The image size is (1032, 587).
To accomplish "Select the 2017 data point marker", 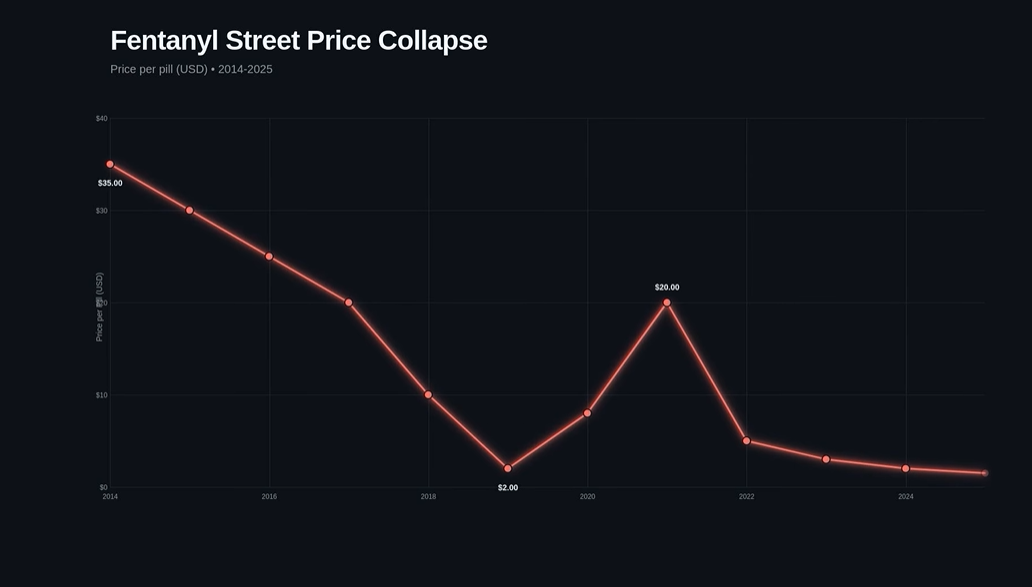I will [x=349, y=302].
